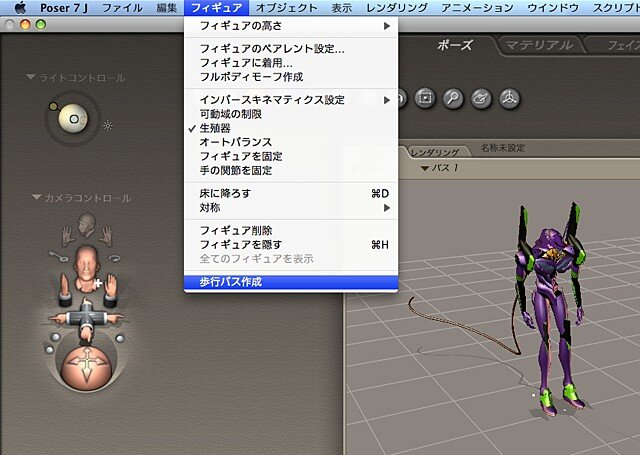
Task: Toggle the key-shaped animating camera icon
Action: point(56,256)
